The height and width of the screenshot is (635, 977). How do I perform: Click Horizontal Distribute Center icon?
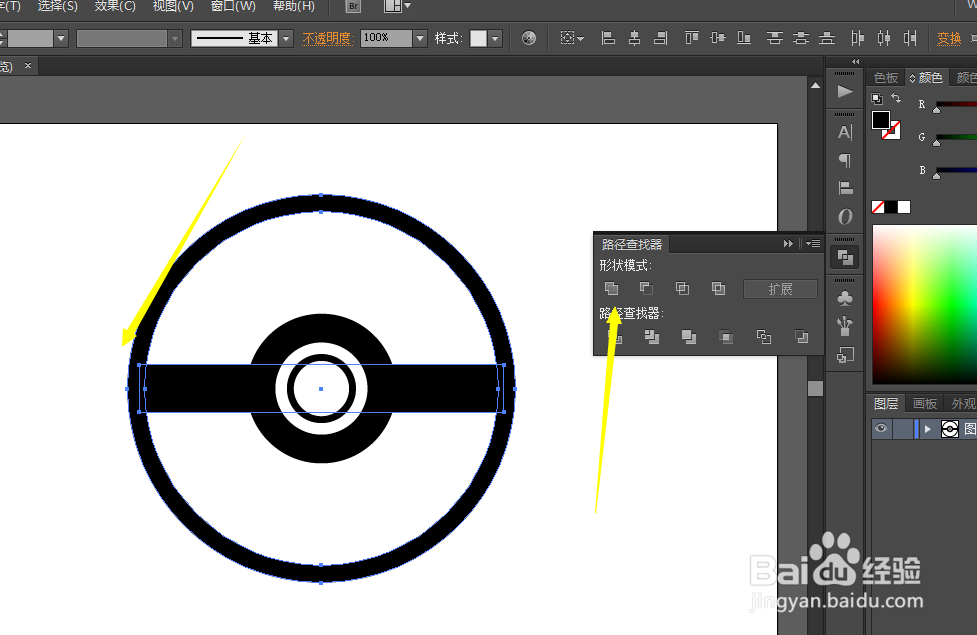[884, 39]
